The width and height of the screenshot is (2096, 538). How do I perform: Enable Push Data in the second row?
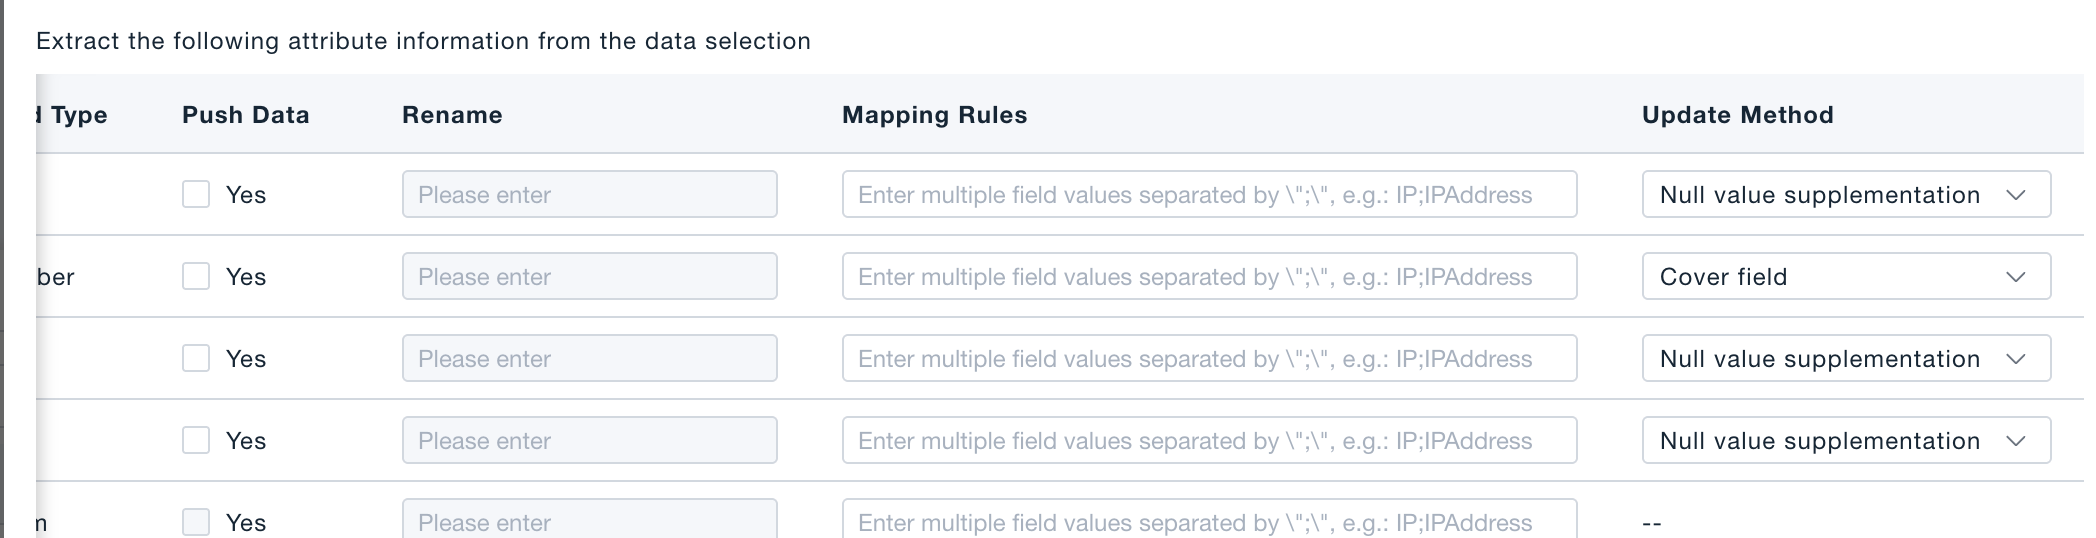196,276
